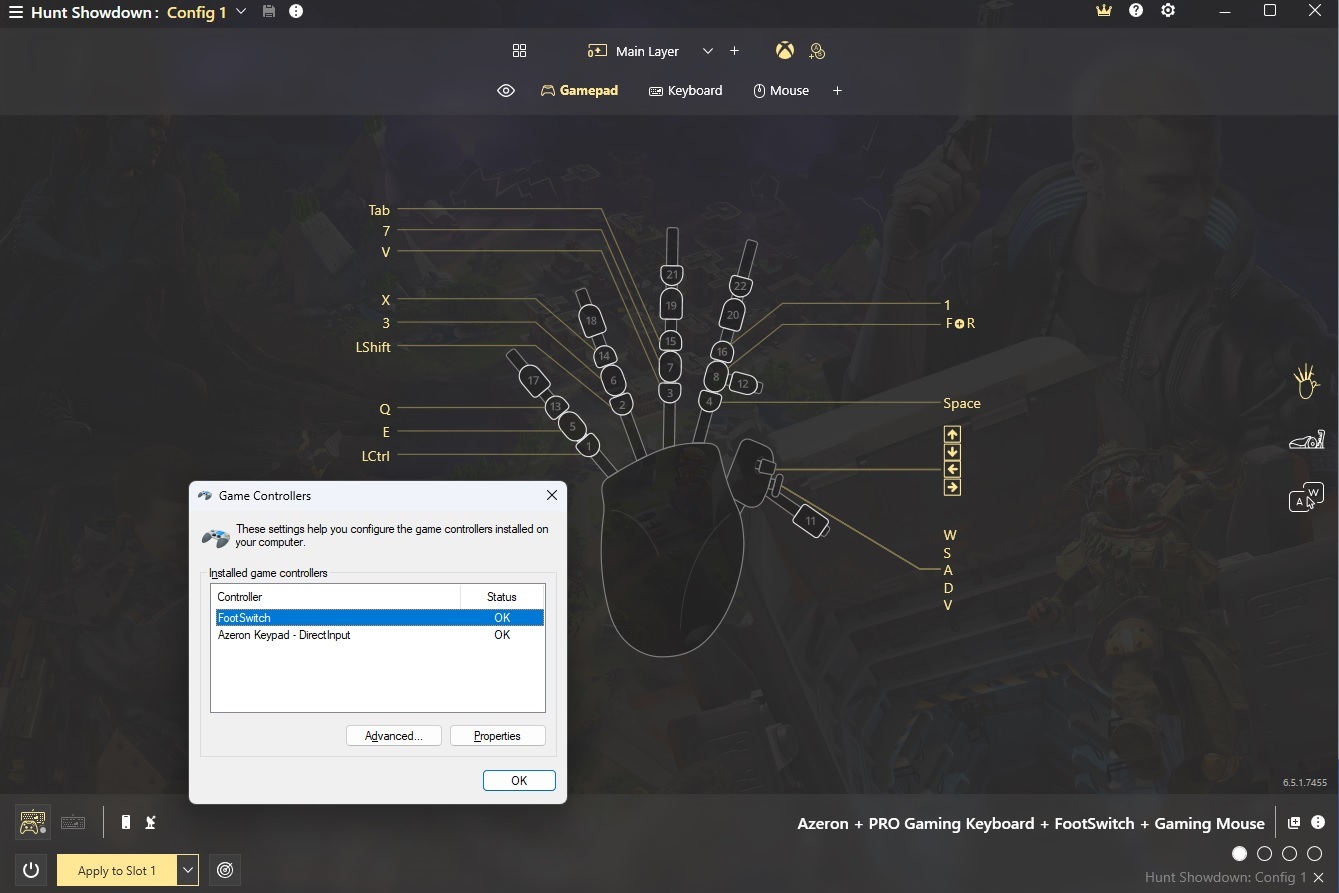1339x893 pixels.
Task: Click the Q mapping label
Action: 385,409
